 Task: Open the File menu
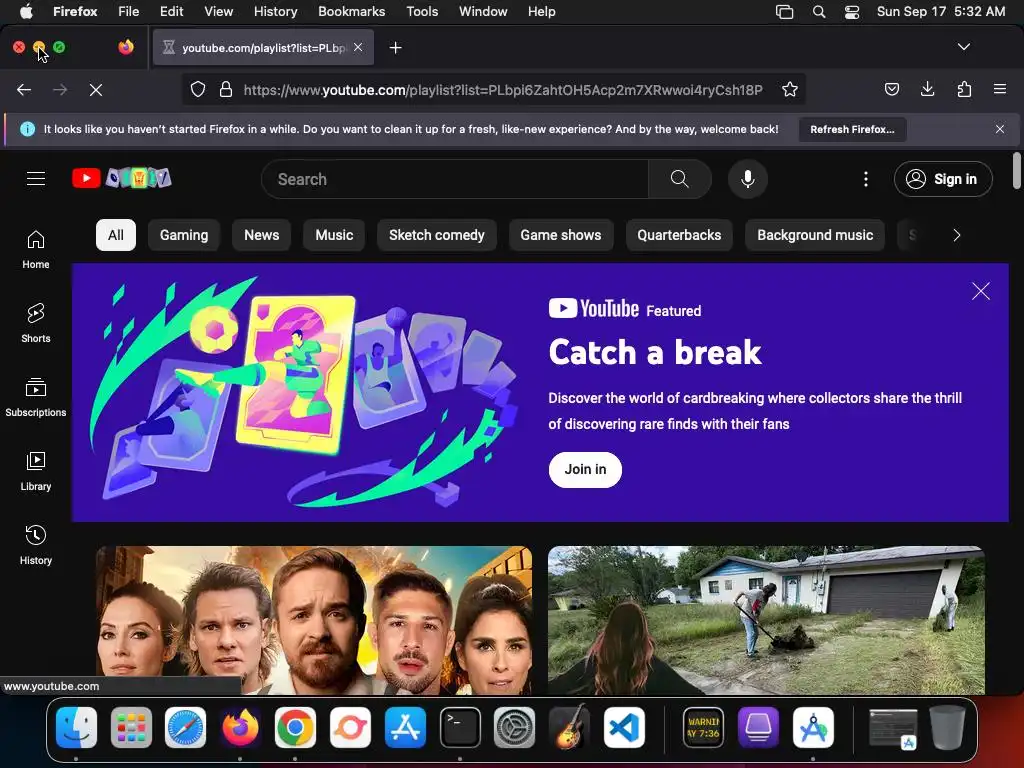click(129, 12)
